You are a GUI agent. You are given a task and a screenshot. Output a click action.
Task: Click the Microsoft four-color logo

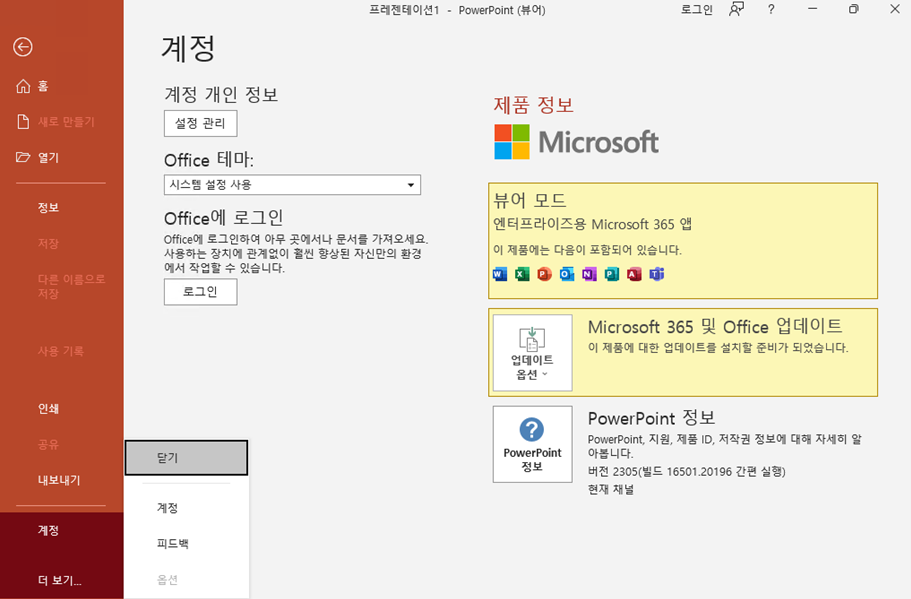tap(512, 142)
